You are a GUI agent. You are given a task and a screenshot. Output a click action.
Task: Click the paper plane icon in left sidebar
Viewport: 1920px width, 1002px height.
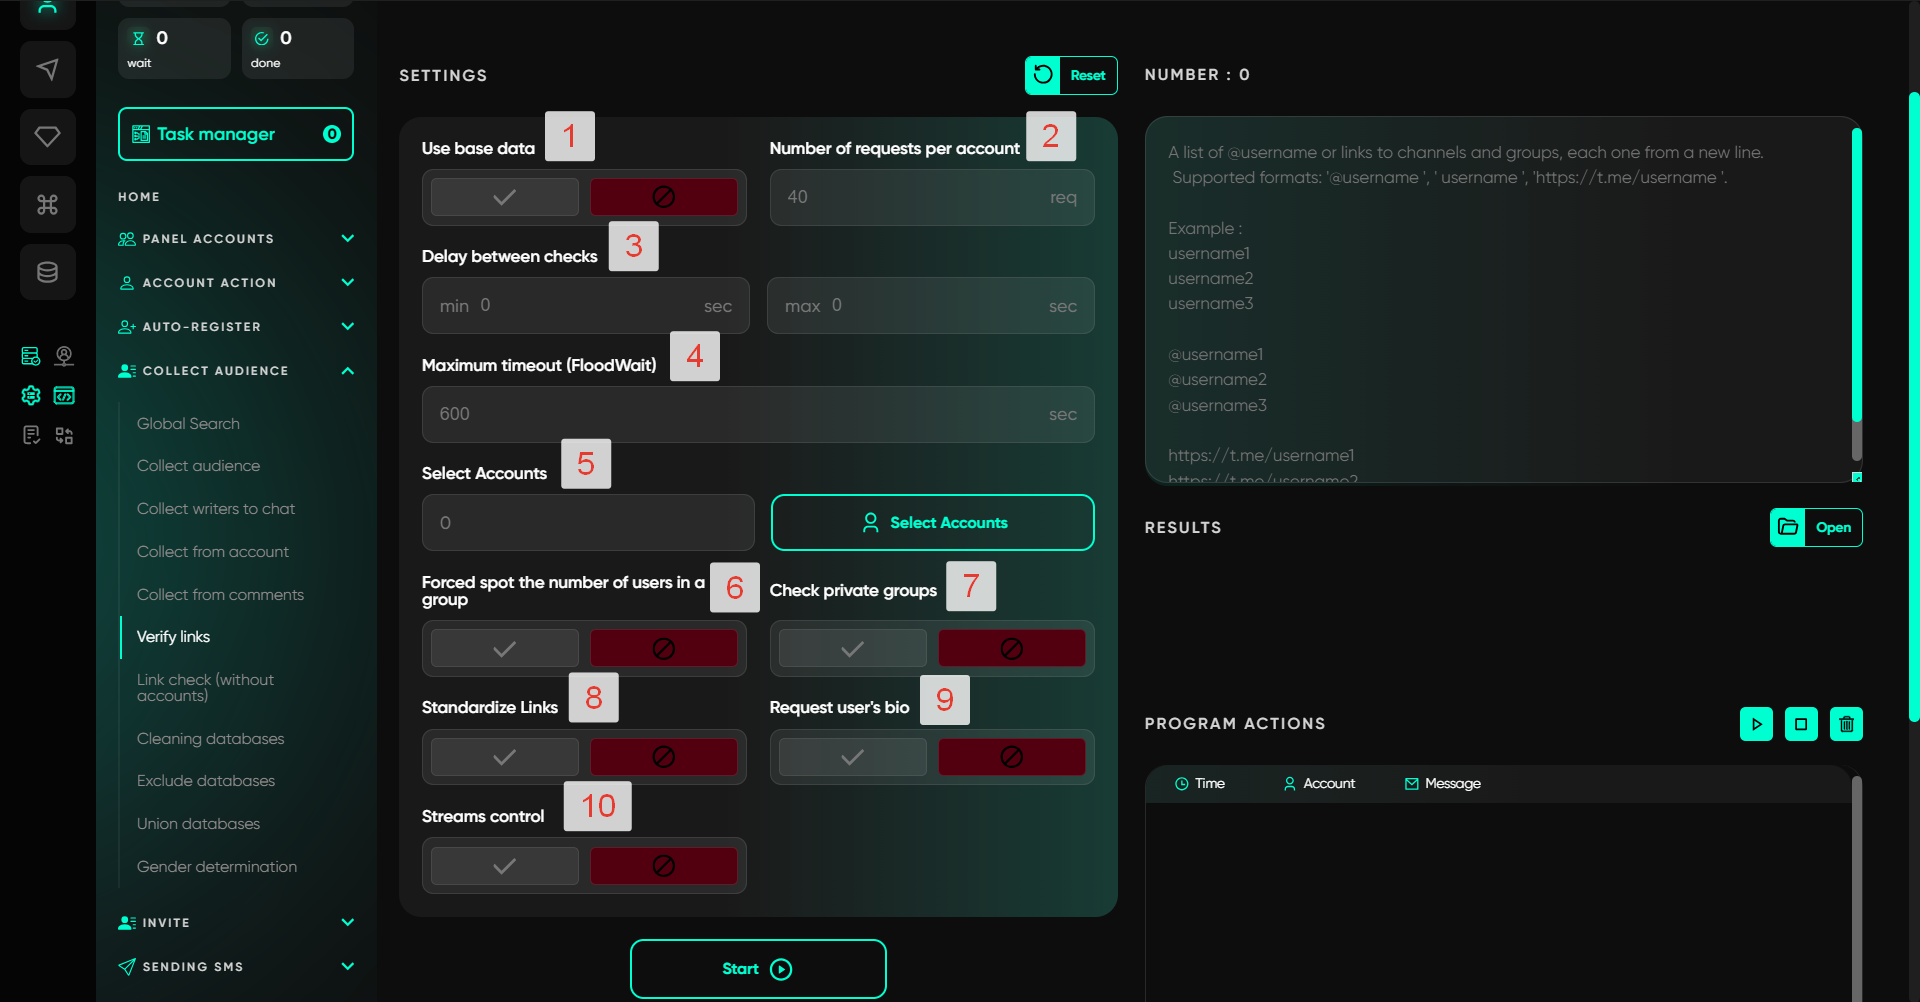(x=47, y=69)
